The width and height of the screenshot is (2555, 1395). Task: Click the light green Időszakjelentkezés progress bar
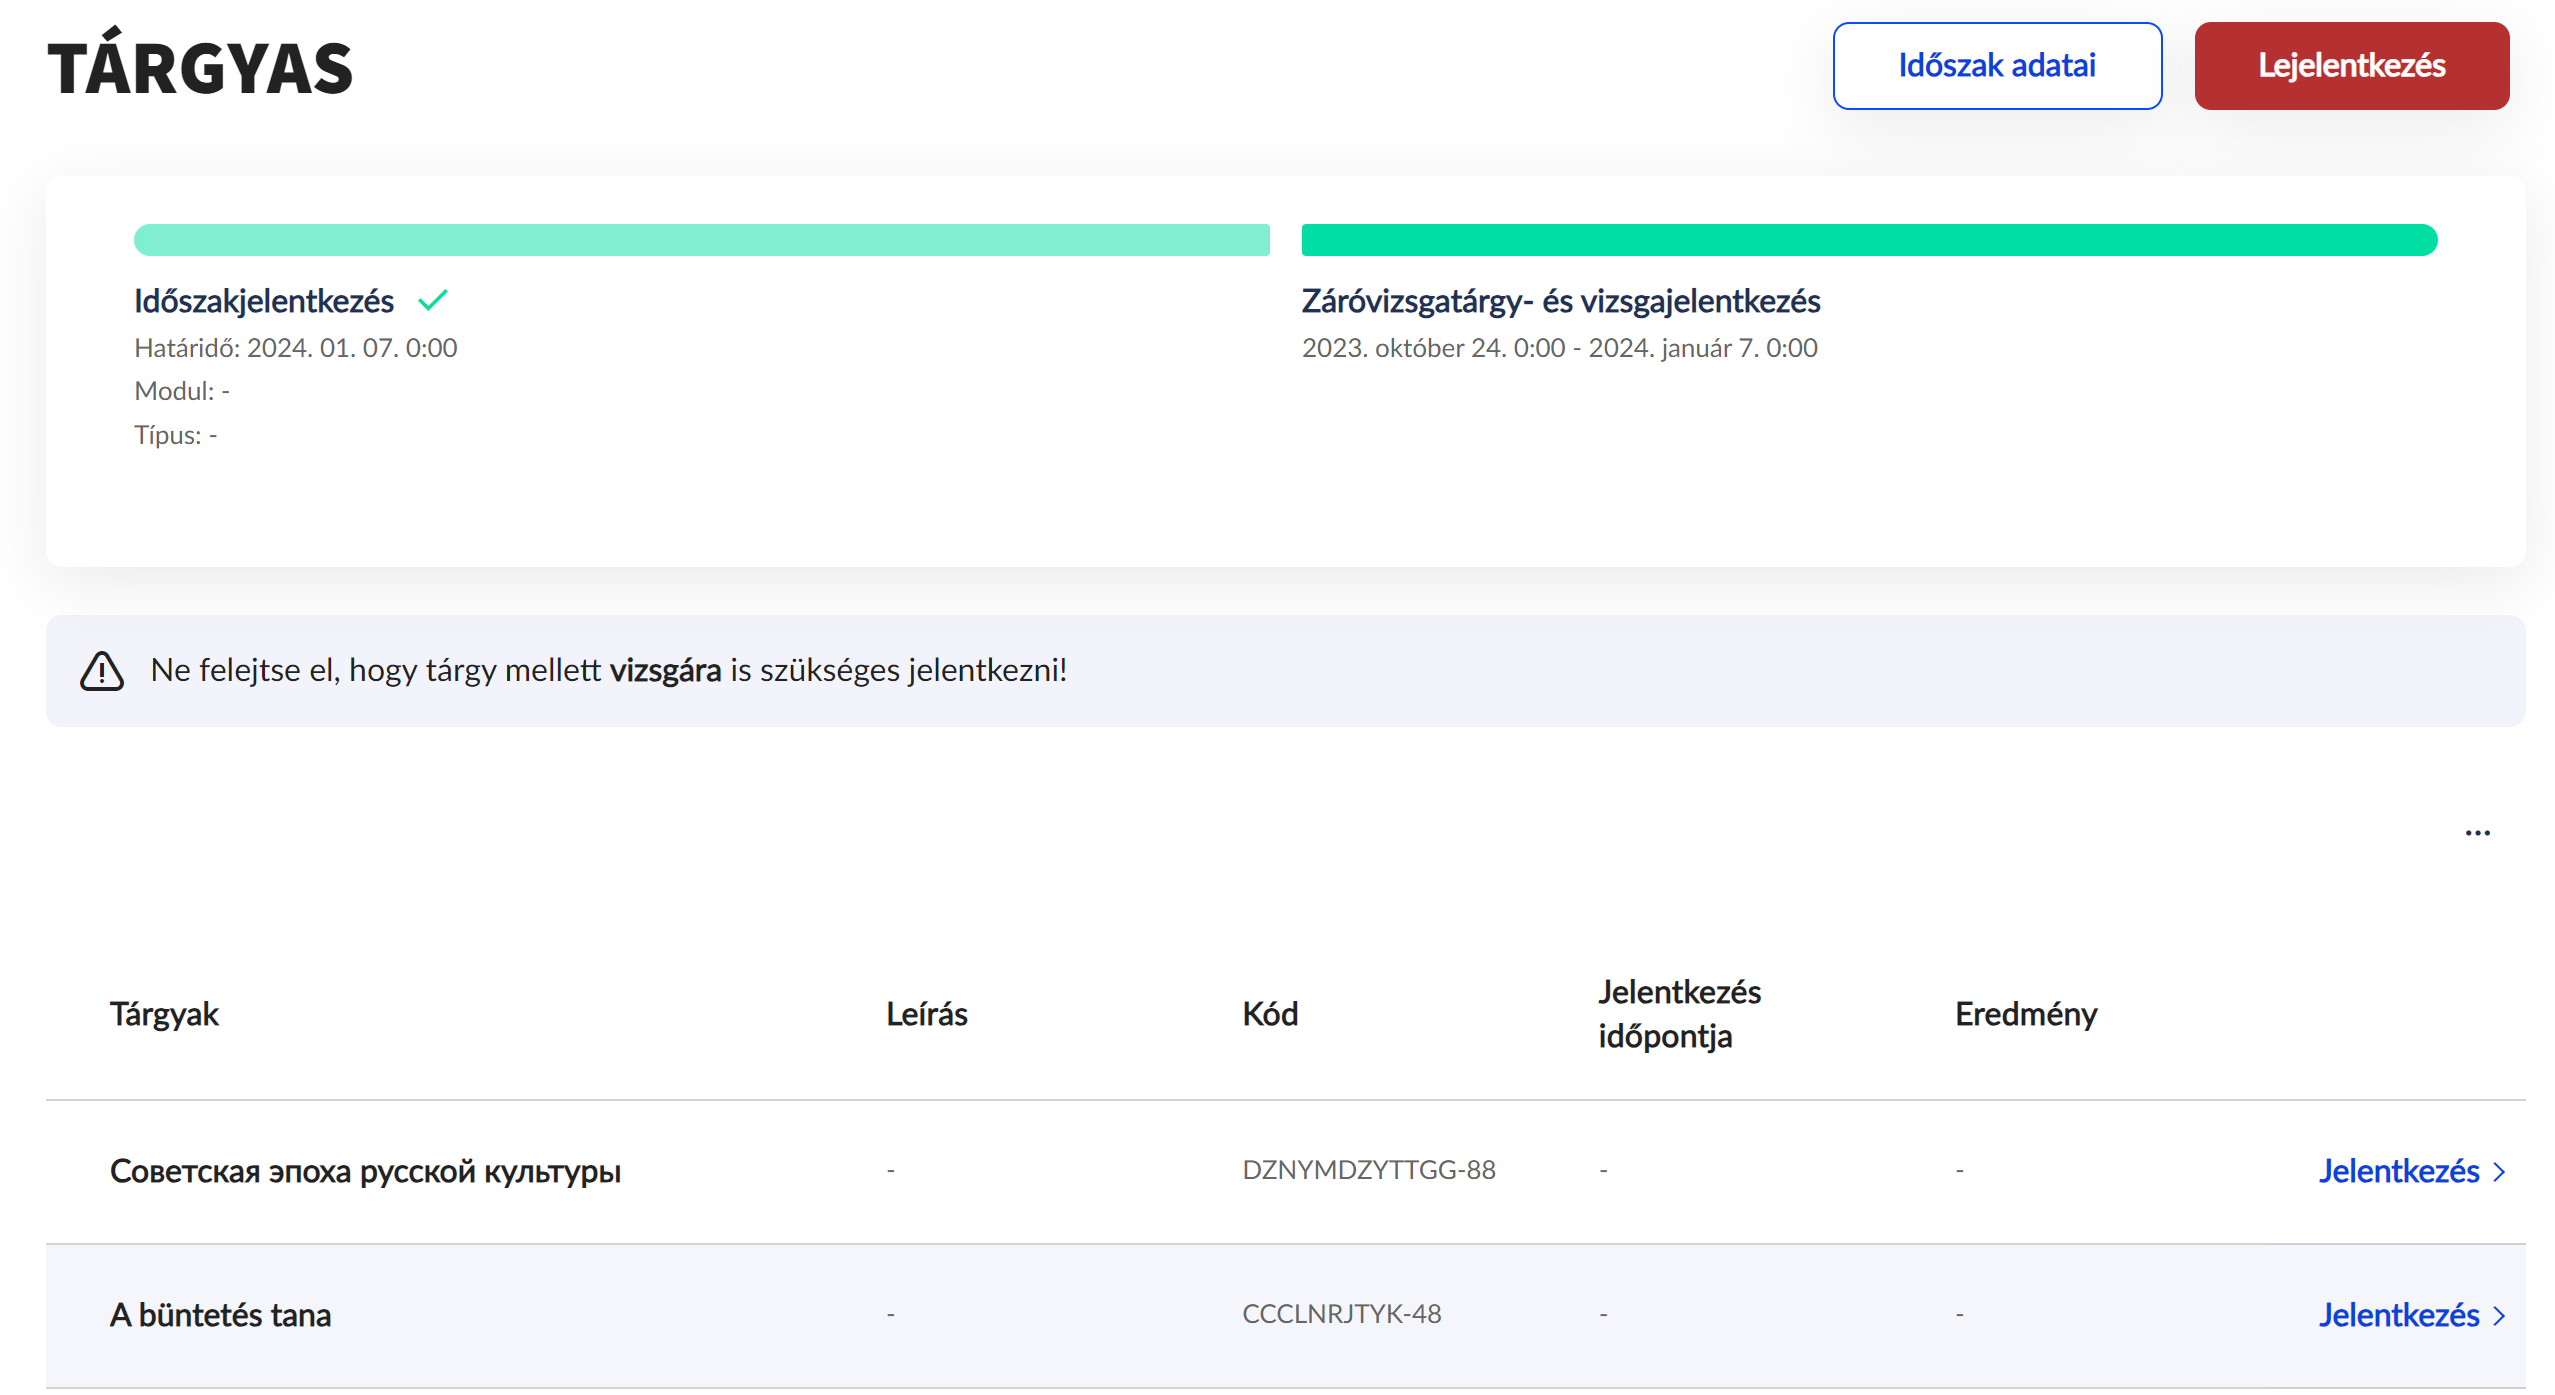701,240
